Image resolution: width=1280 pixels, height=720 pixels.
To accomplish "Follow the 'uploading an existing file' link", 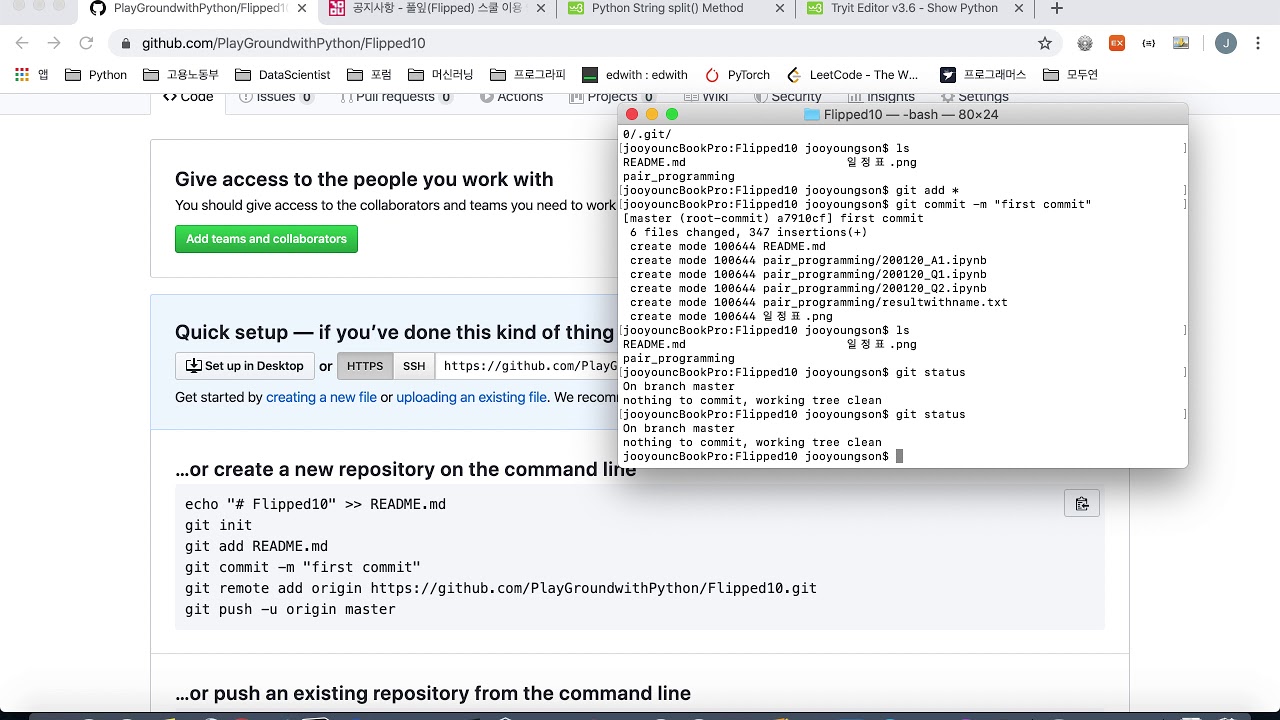I will point(471,397).
